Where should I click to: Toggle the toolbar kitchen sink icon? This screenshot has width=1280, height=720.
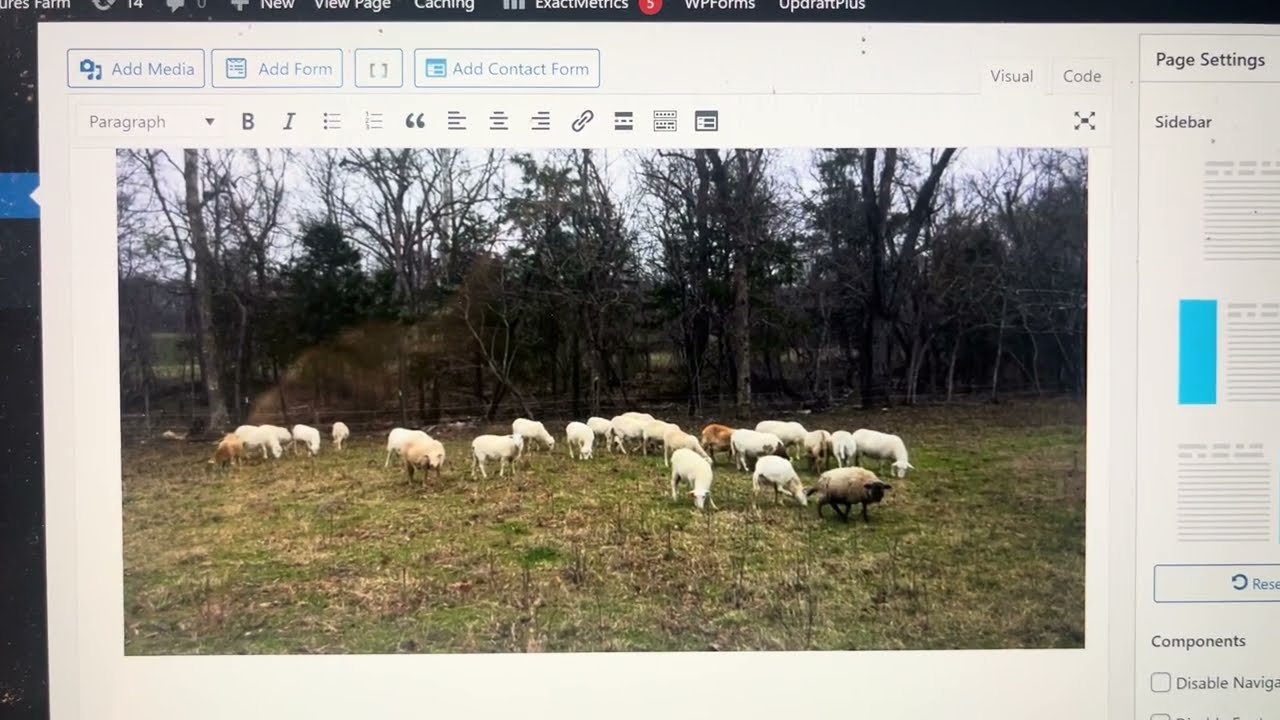(x=665, y=122)
